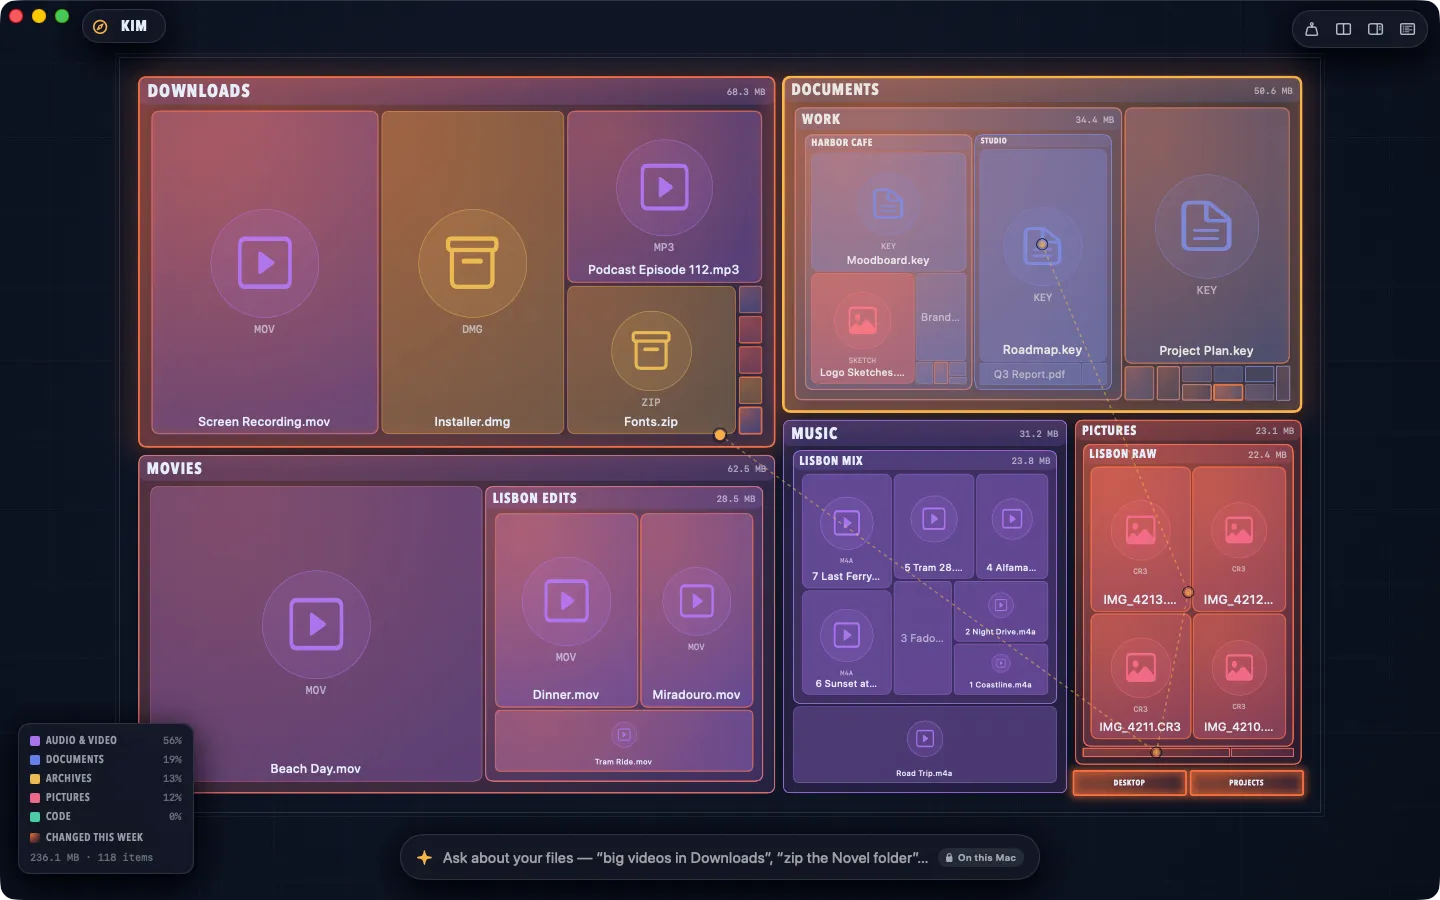Open the Desktop folder block
Screen dimensions: 1440x900
point(1129,783)
